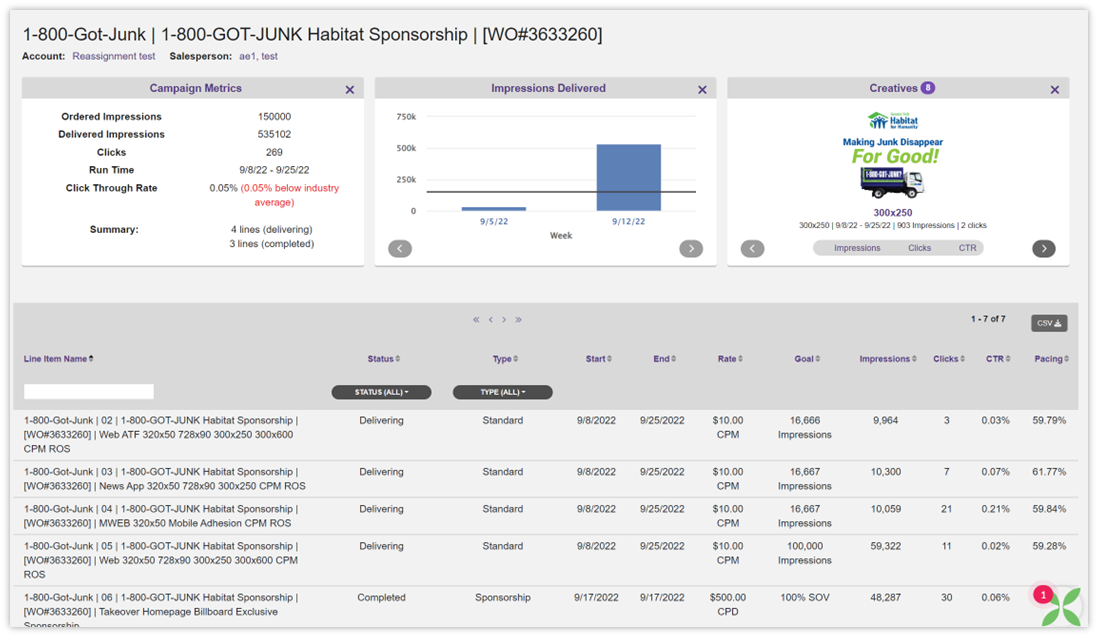Click the Creatives count badge 8
This screenshot has height=637, width=1098.
coord(928,88)
